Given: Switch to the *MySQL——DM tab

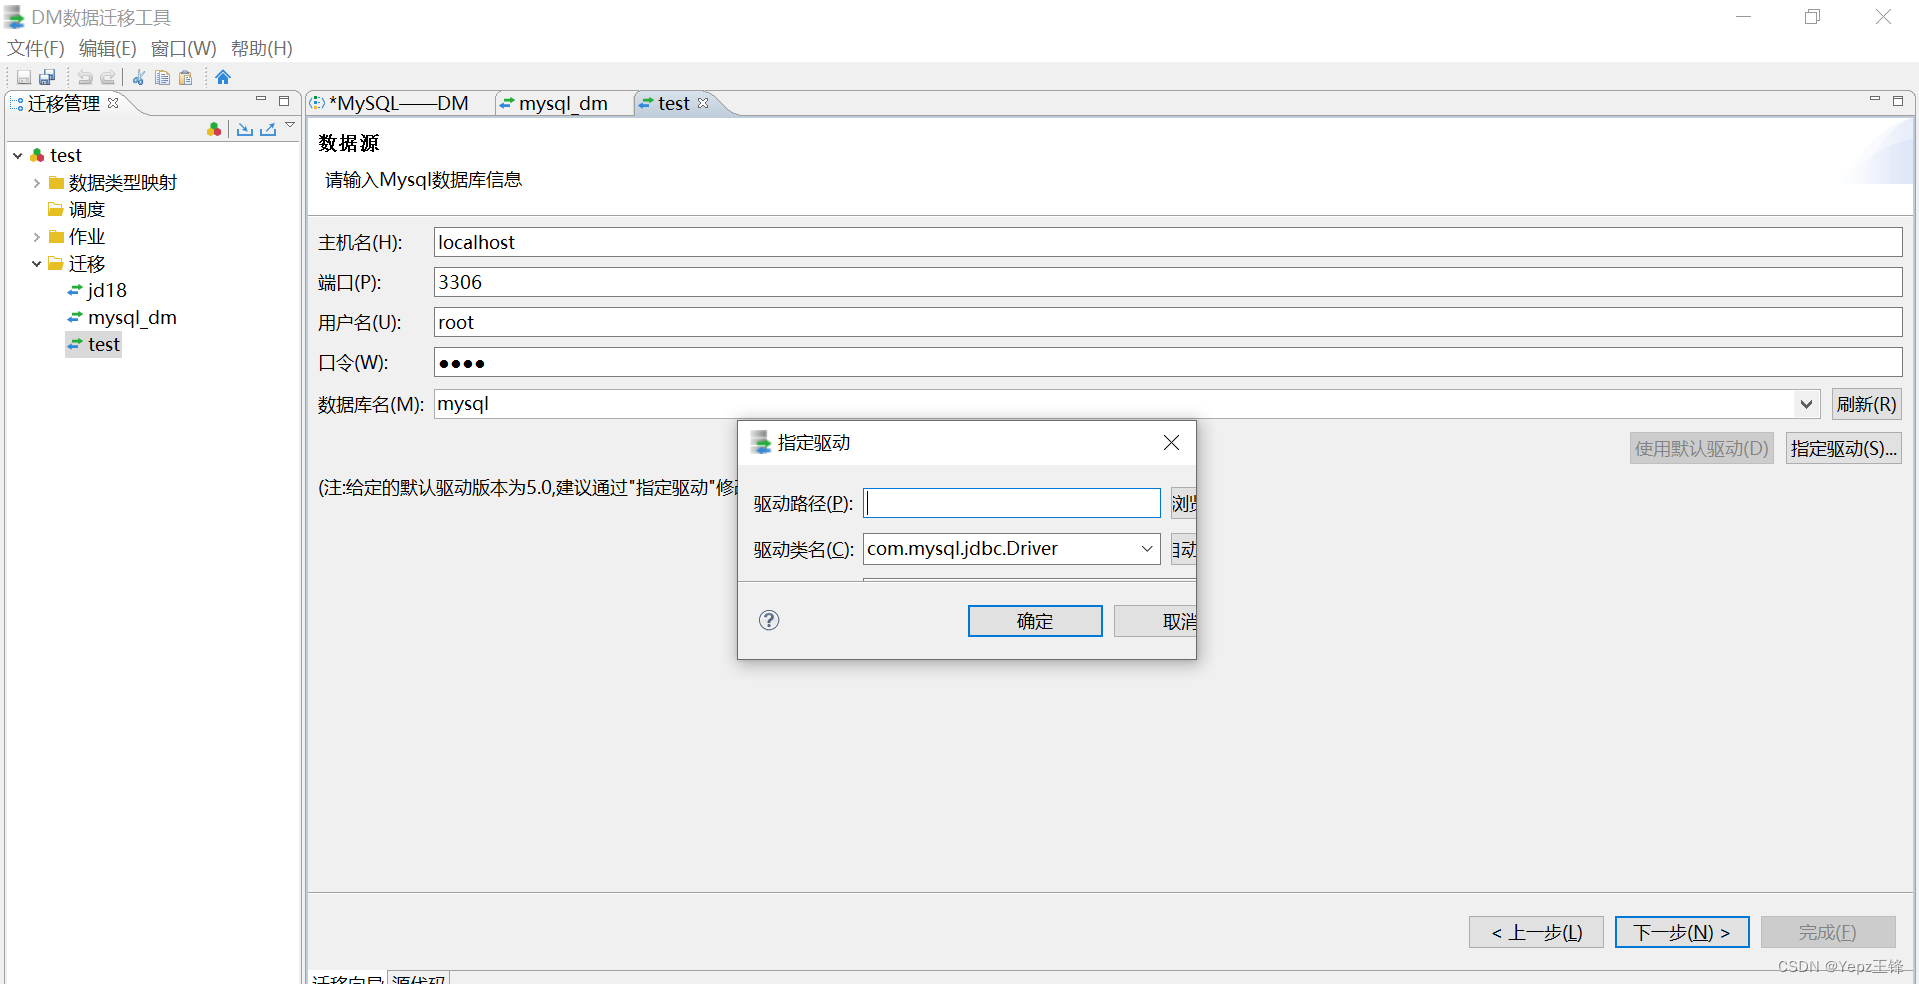Looking at the screenshot, I should pos(398,103).
